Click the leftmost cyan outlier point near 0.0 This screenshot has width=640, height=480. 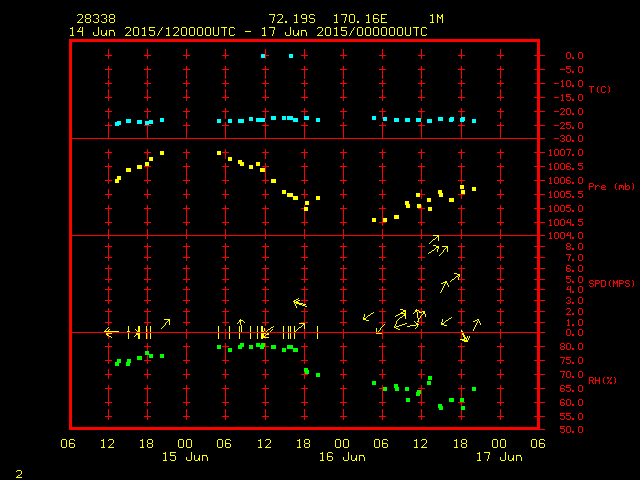coord(263,56)
